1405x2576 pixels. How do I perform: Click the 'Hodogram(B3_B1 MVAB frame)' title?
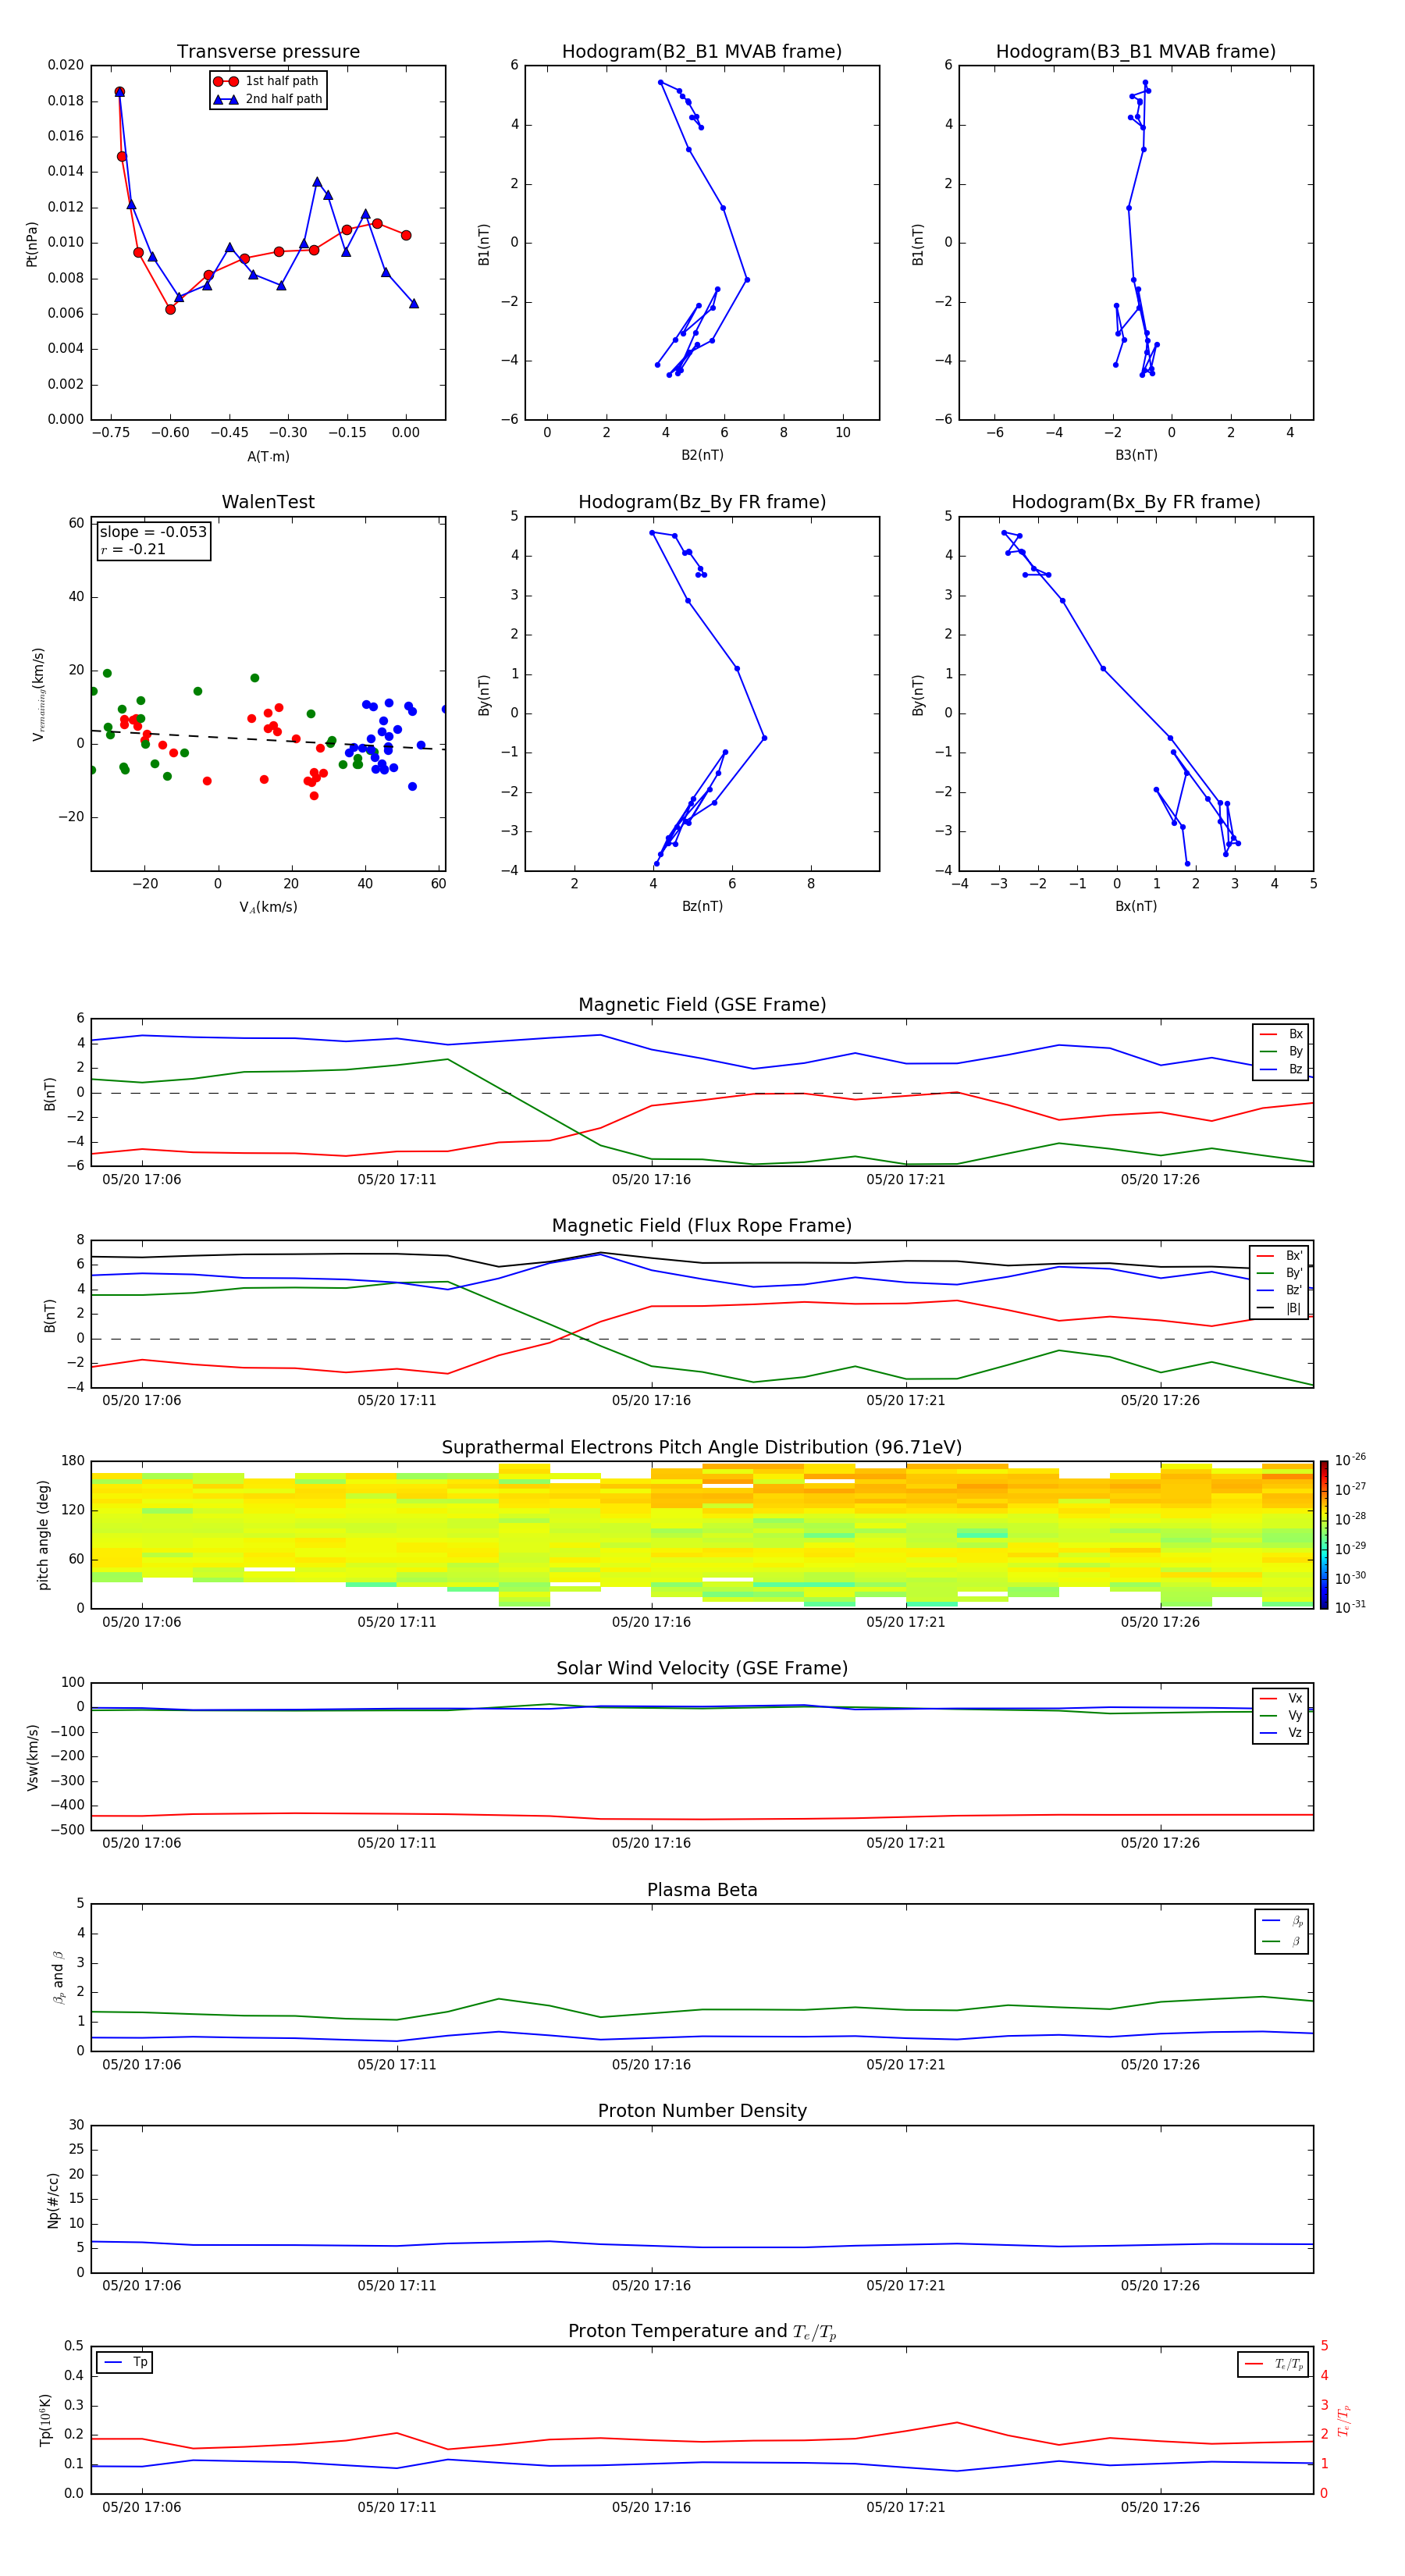pyautogui.click(x=1136, y=52)
